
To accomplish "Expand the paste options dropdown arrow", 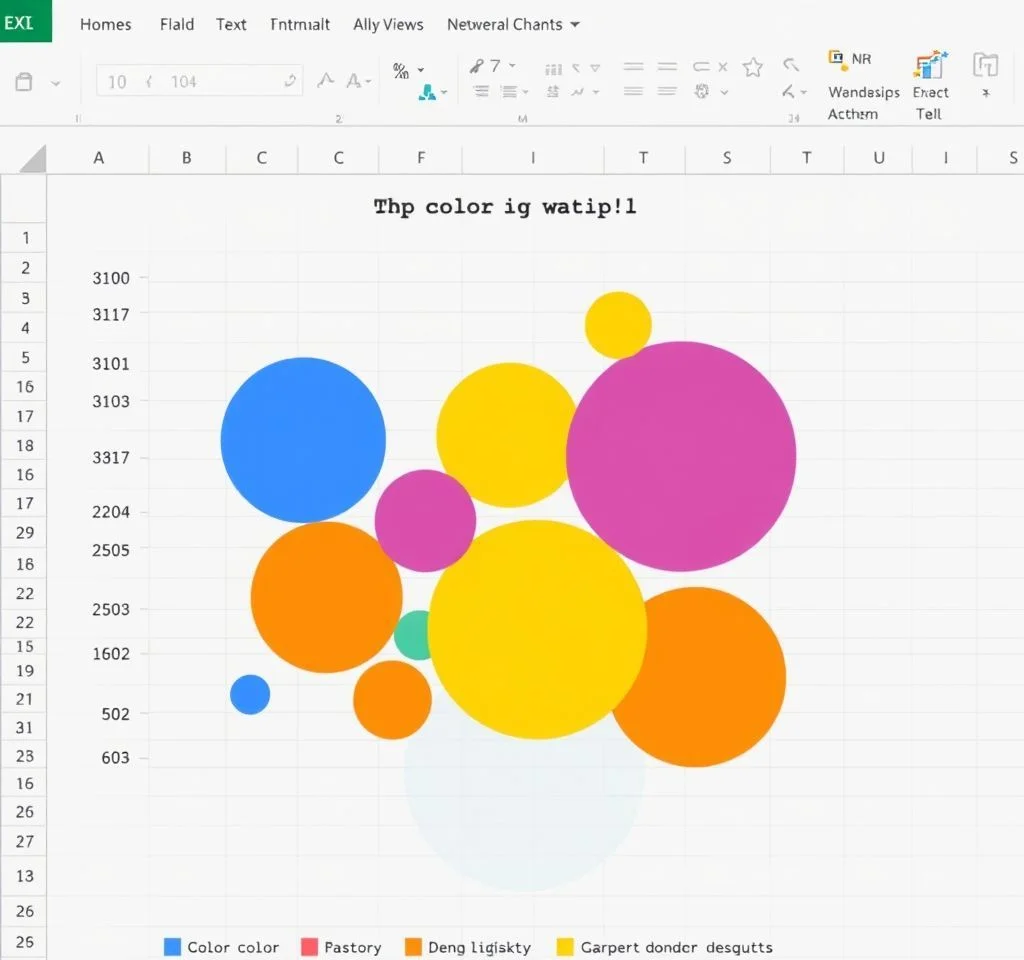I will click(x=55, y=83).
